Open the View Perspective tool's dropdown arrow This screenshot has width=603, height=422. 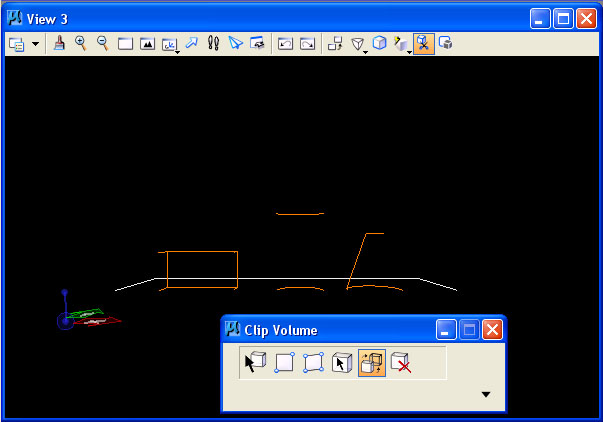366,52
